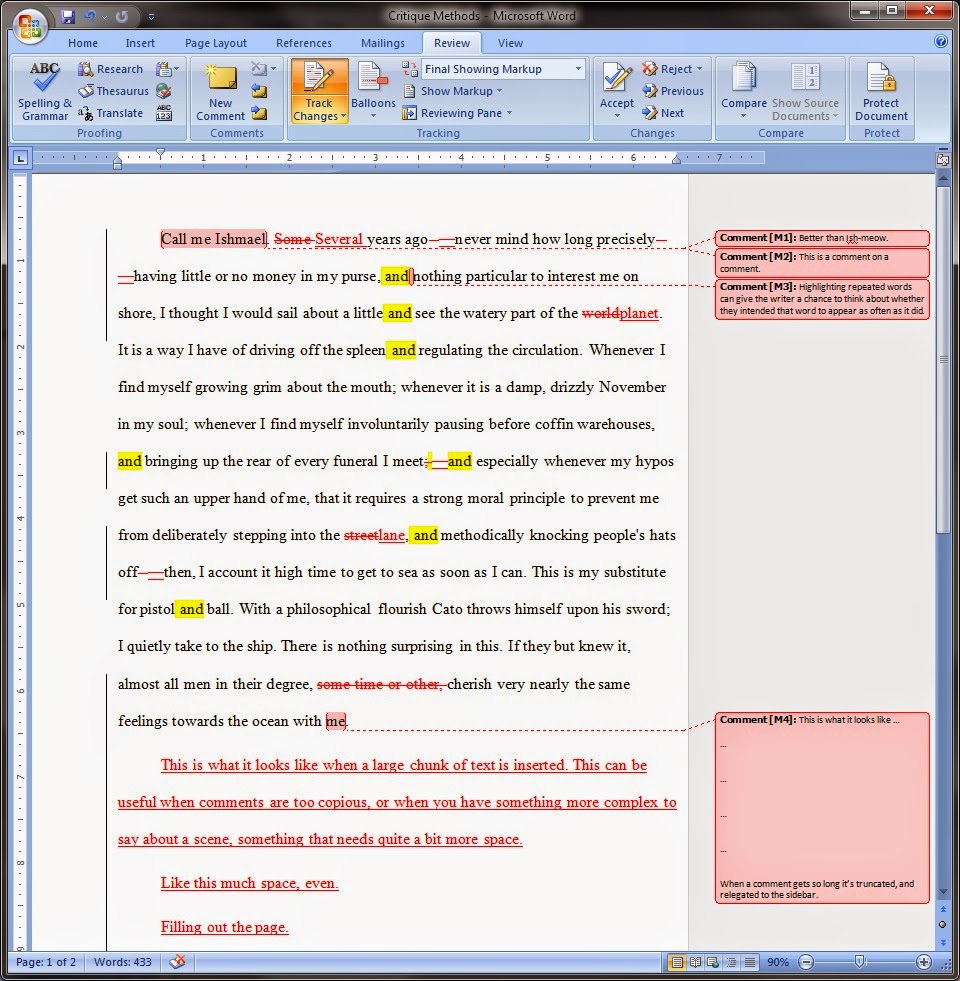Click the Words: 433 counter
Screen dimensions: 960x981
[122, 962]
